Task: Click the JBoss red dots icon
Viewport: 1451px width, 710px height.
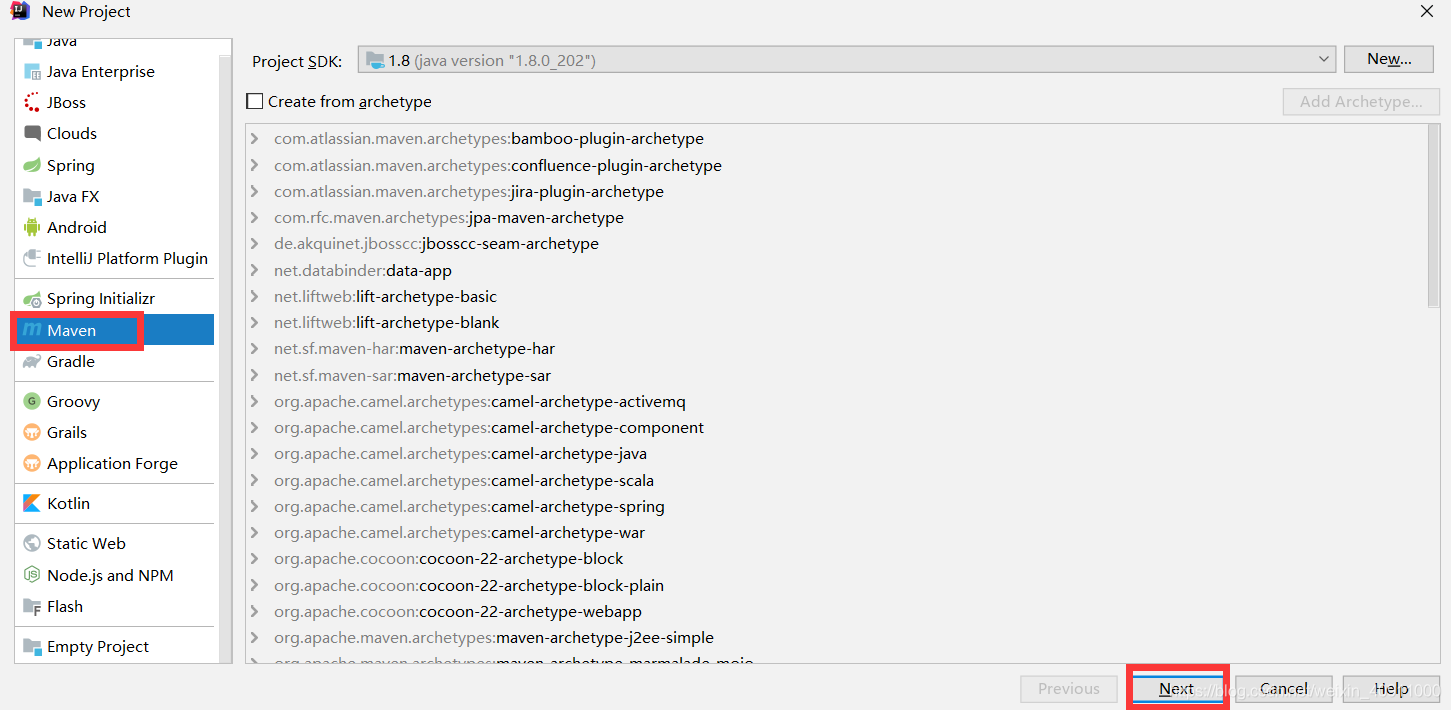Action: click(32, 103)
